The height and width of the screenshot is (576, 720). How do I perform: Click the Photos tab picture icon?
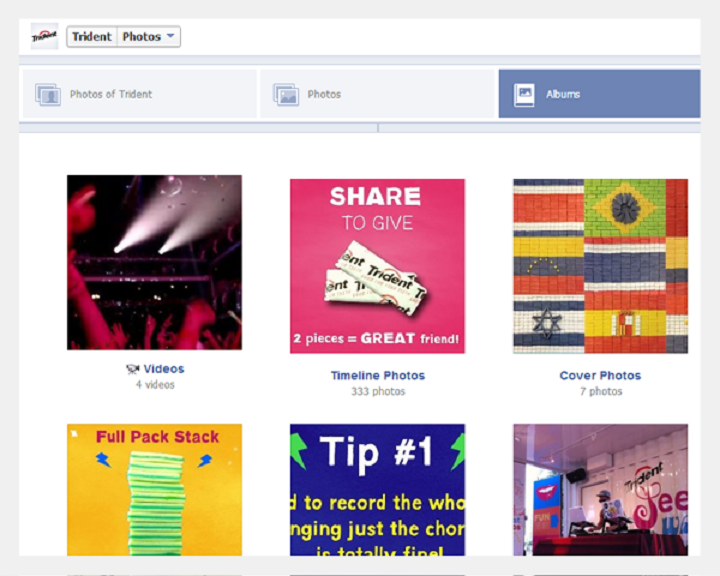(286, 94)
